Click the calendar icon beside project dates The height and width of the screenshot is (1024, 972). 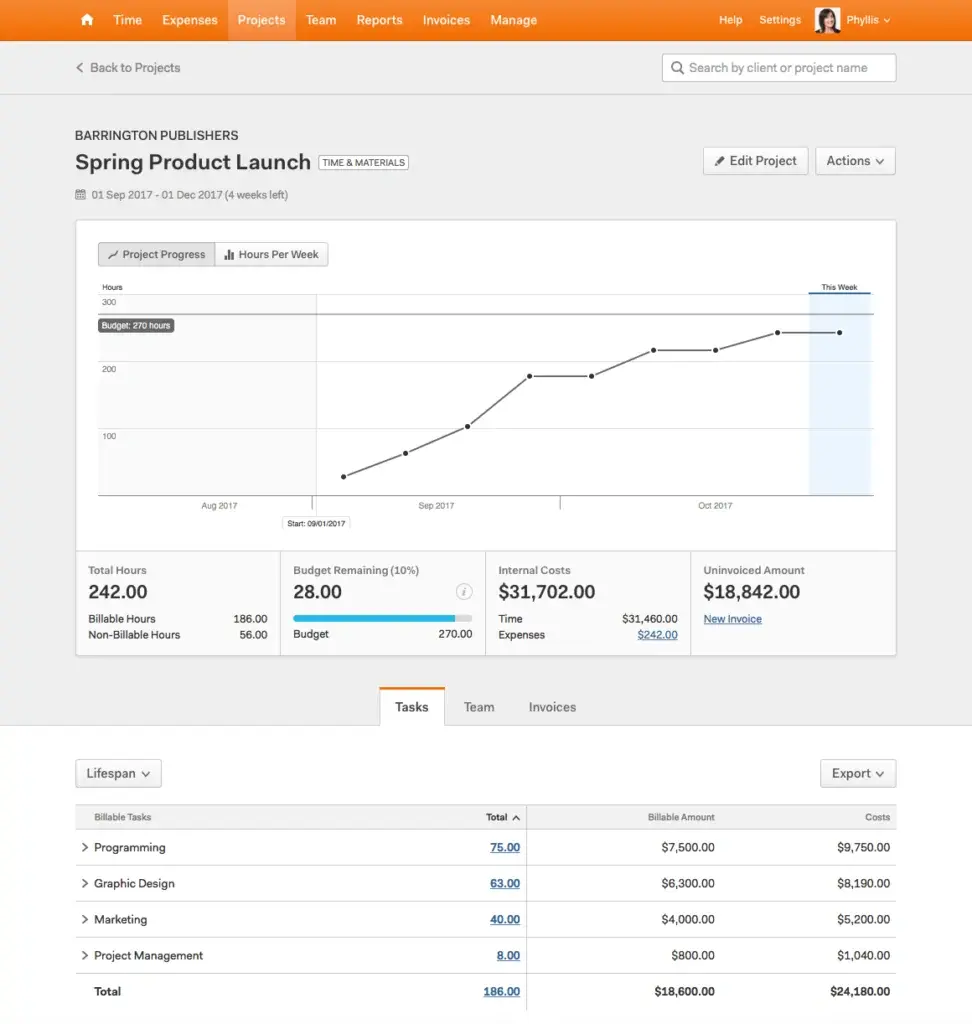tap(80, 195)
